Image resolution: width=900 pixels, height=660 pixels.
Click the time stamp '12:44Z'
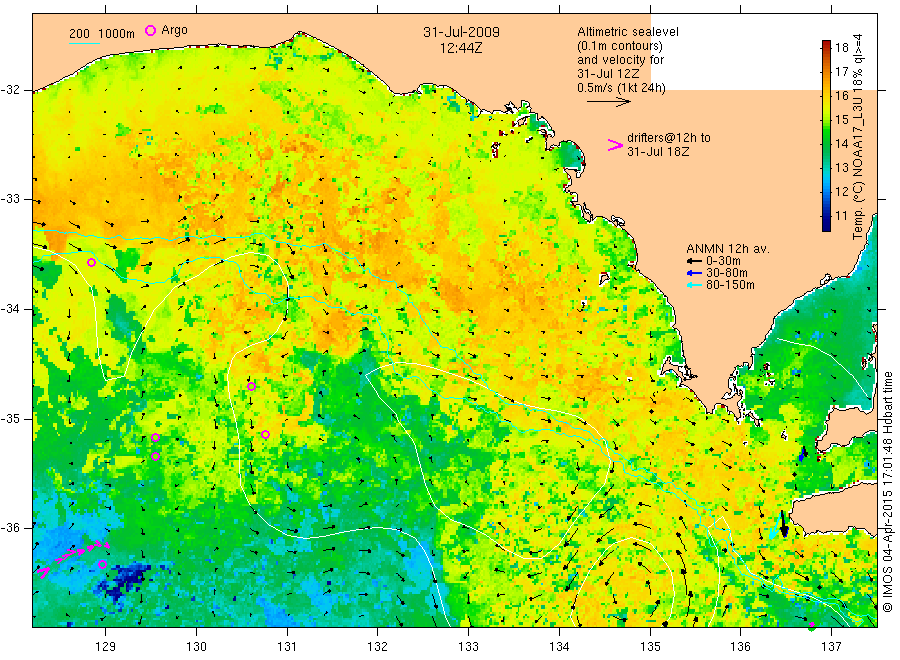pos(461,48)
